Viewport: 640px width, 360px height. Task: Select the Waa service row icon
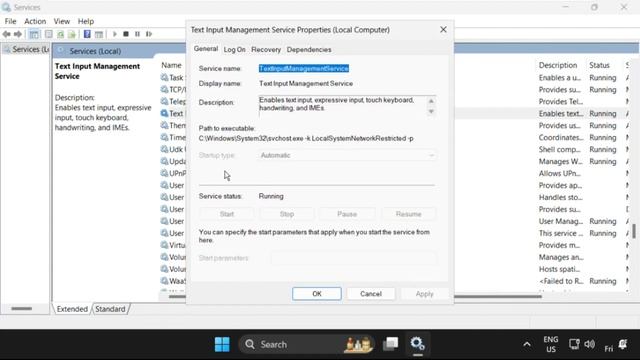pyautogui.click(x=164, y=281)
